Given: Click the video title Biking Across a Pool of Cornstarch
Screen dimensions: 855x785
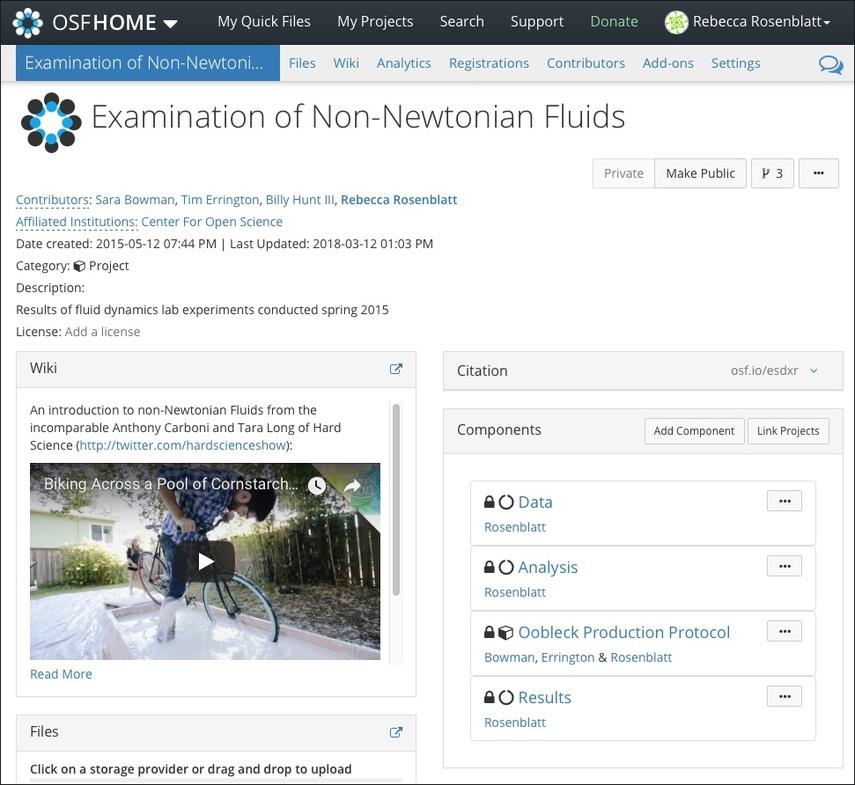Looking at the screenshot, I should (x=171, y=484).
